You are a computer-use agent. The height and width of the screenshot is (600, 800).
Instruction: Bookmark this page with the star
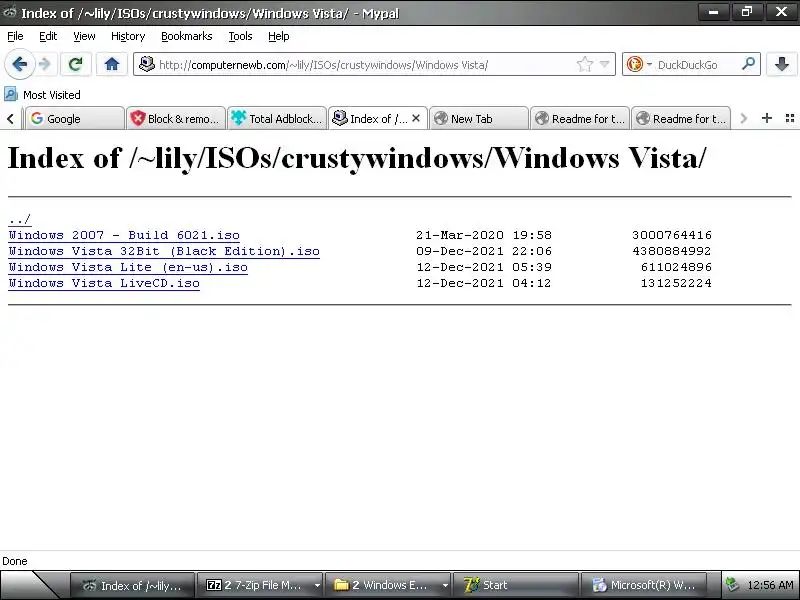585,64
